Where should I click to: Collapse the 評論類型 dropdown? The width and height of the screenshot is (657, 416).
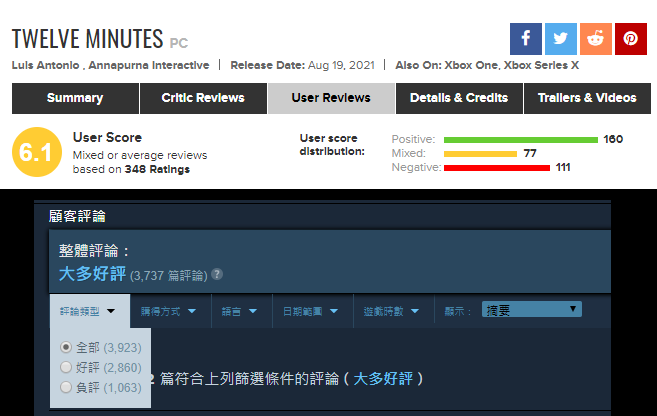(88, 311)
